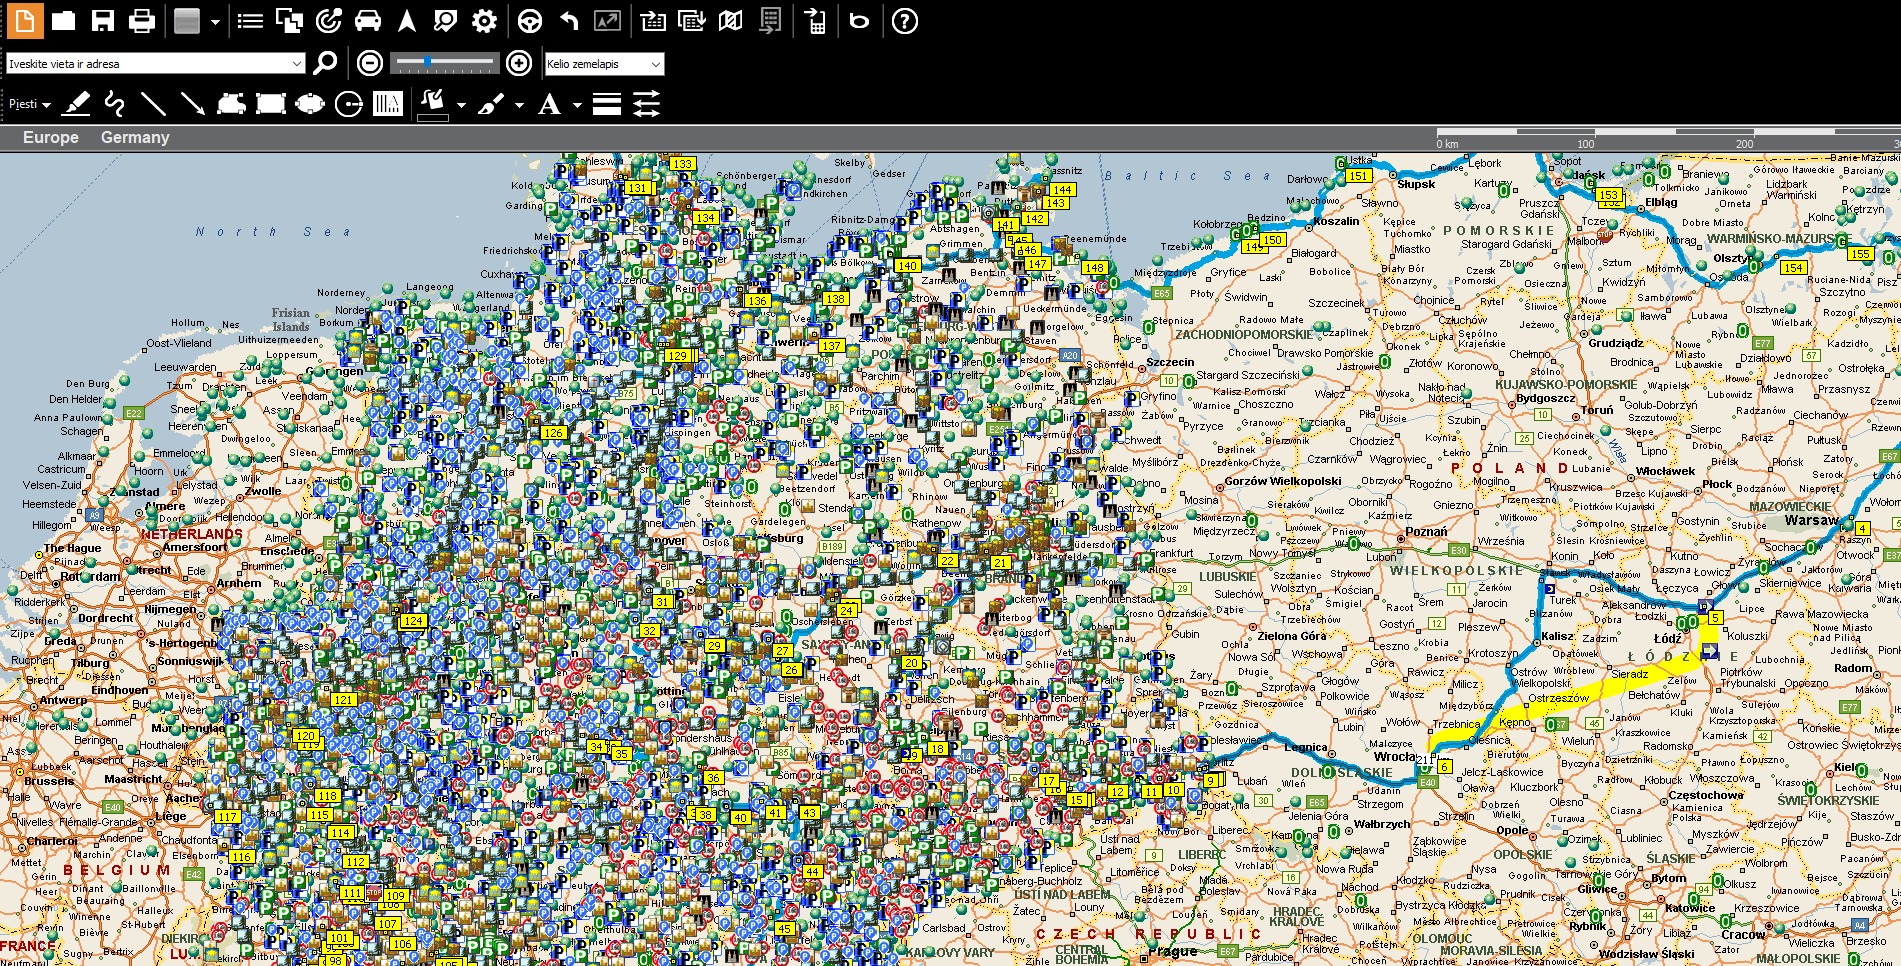Select the rectangle shape tool

[x=271, y=103]
